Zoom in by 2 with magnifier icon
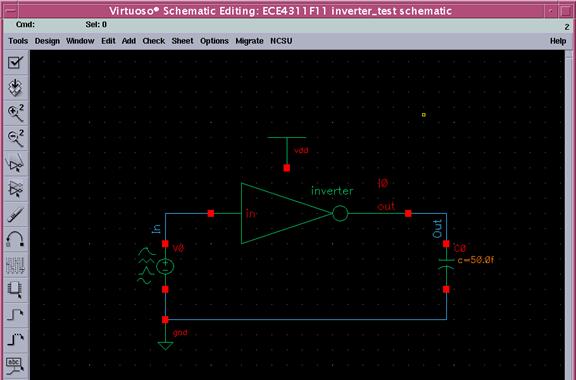The height and width of the screenshot is (380, 576). pyautogui.click(x=15, y=113)
